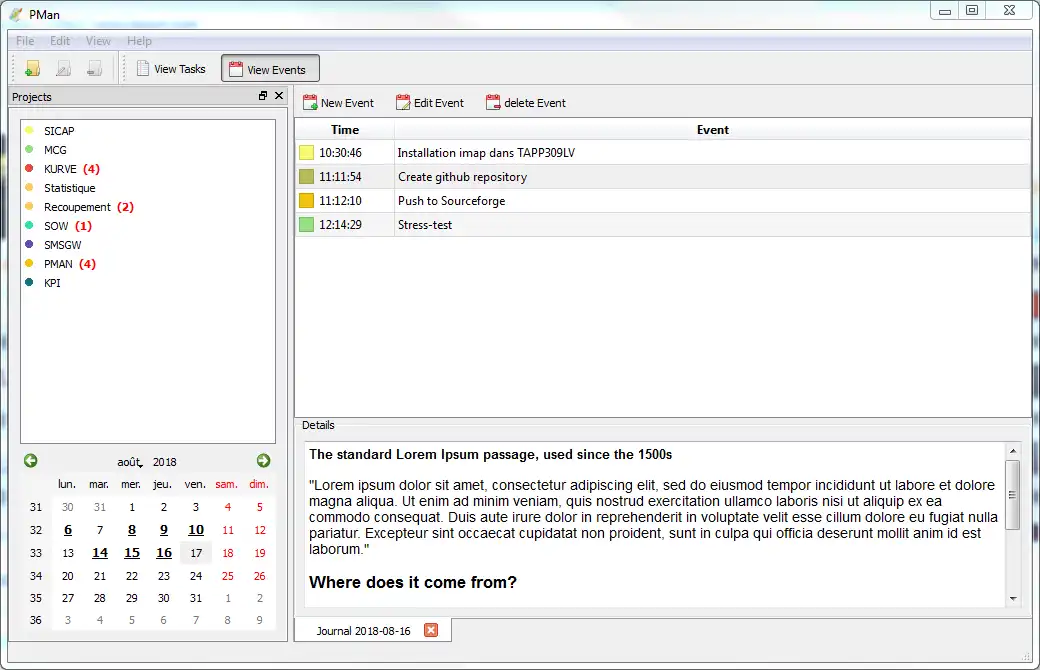
Task: Click the delete project toolbar icon
Action: pos(95,68)
